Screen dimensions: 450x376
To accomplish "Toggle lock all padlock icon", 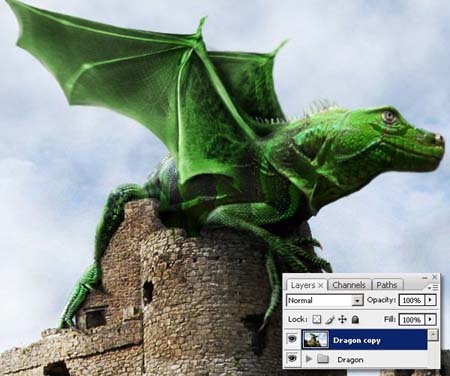I will coord(355,319).
